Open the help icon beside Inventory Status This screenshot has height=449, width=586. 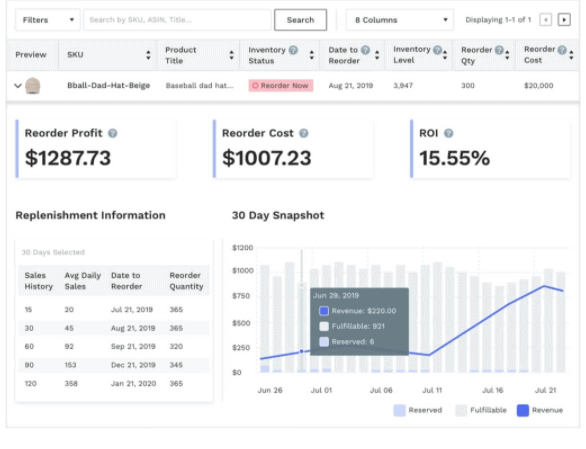click(x=294, y=50)
